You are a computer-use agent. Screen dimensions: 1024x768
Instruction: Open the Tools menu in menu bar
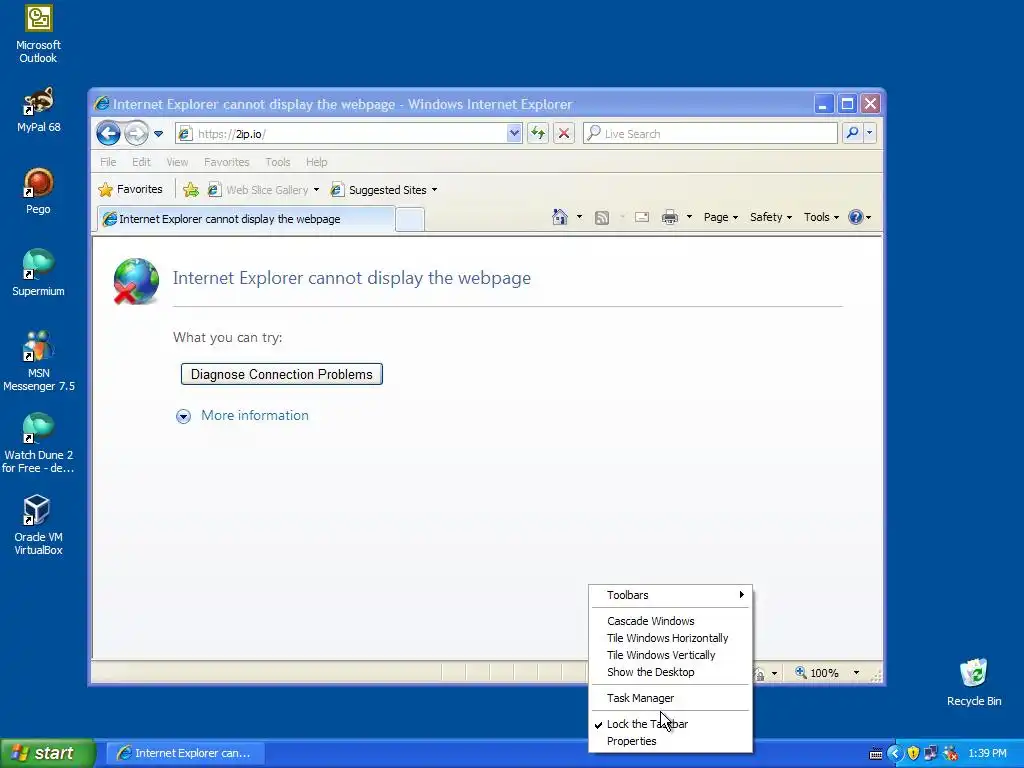click(x=278, y=162)
